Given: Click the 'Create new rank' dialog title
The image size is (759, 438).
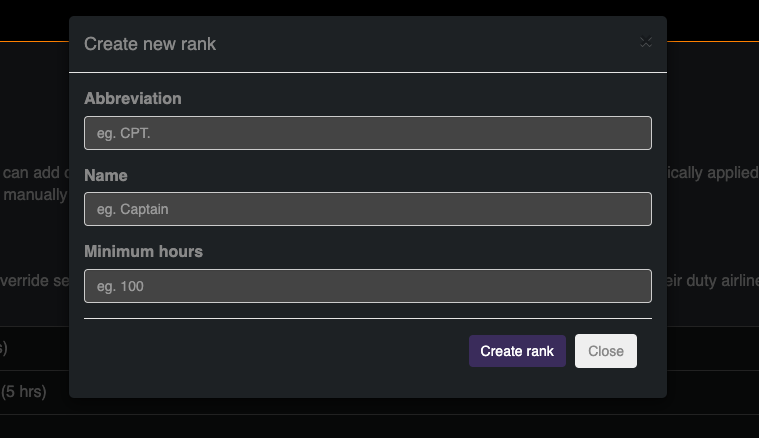Looking at the screenshot, I should [x=150, y=44].
